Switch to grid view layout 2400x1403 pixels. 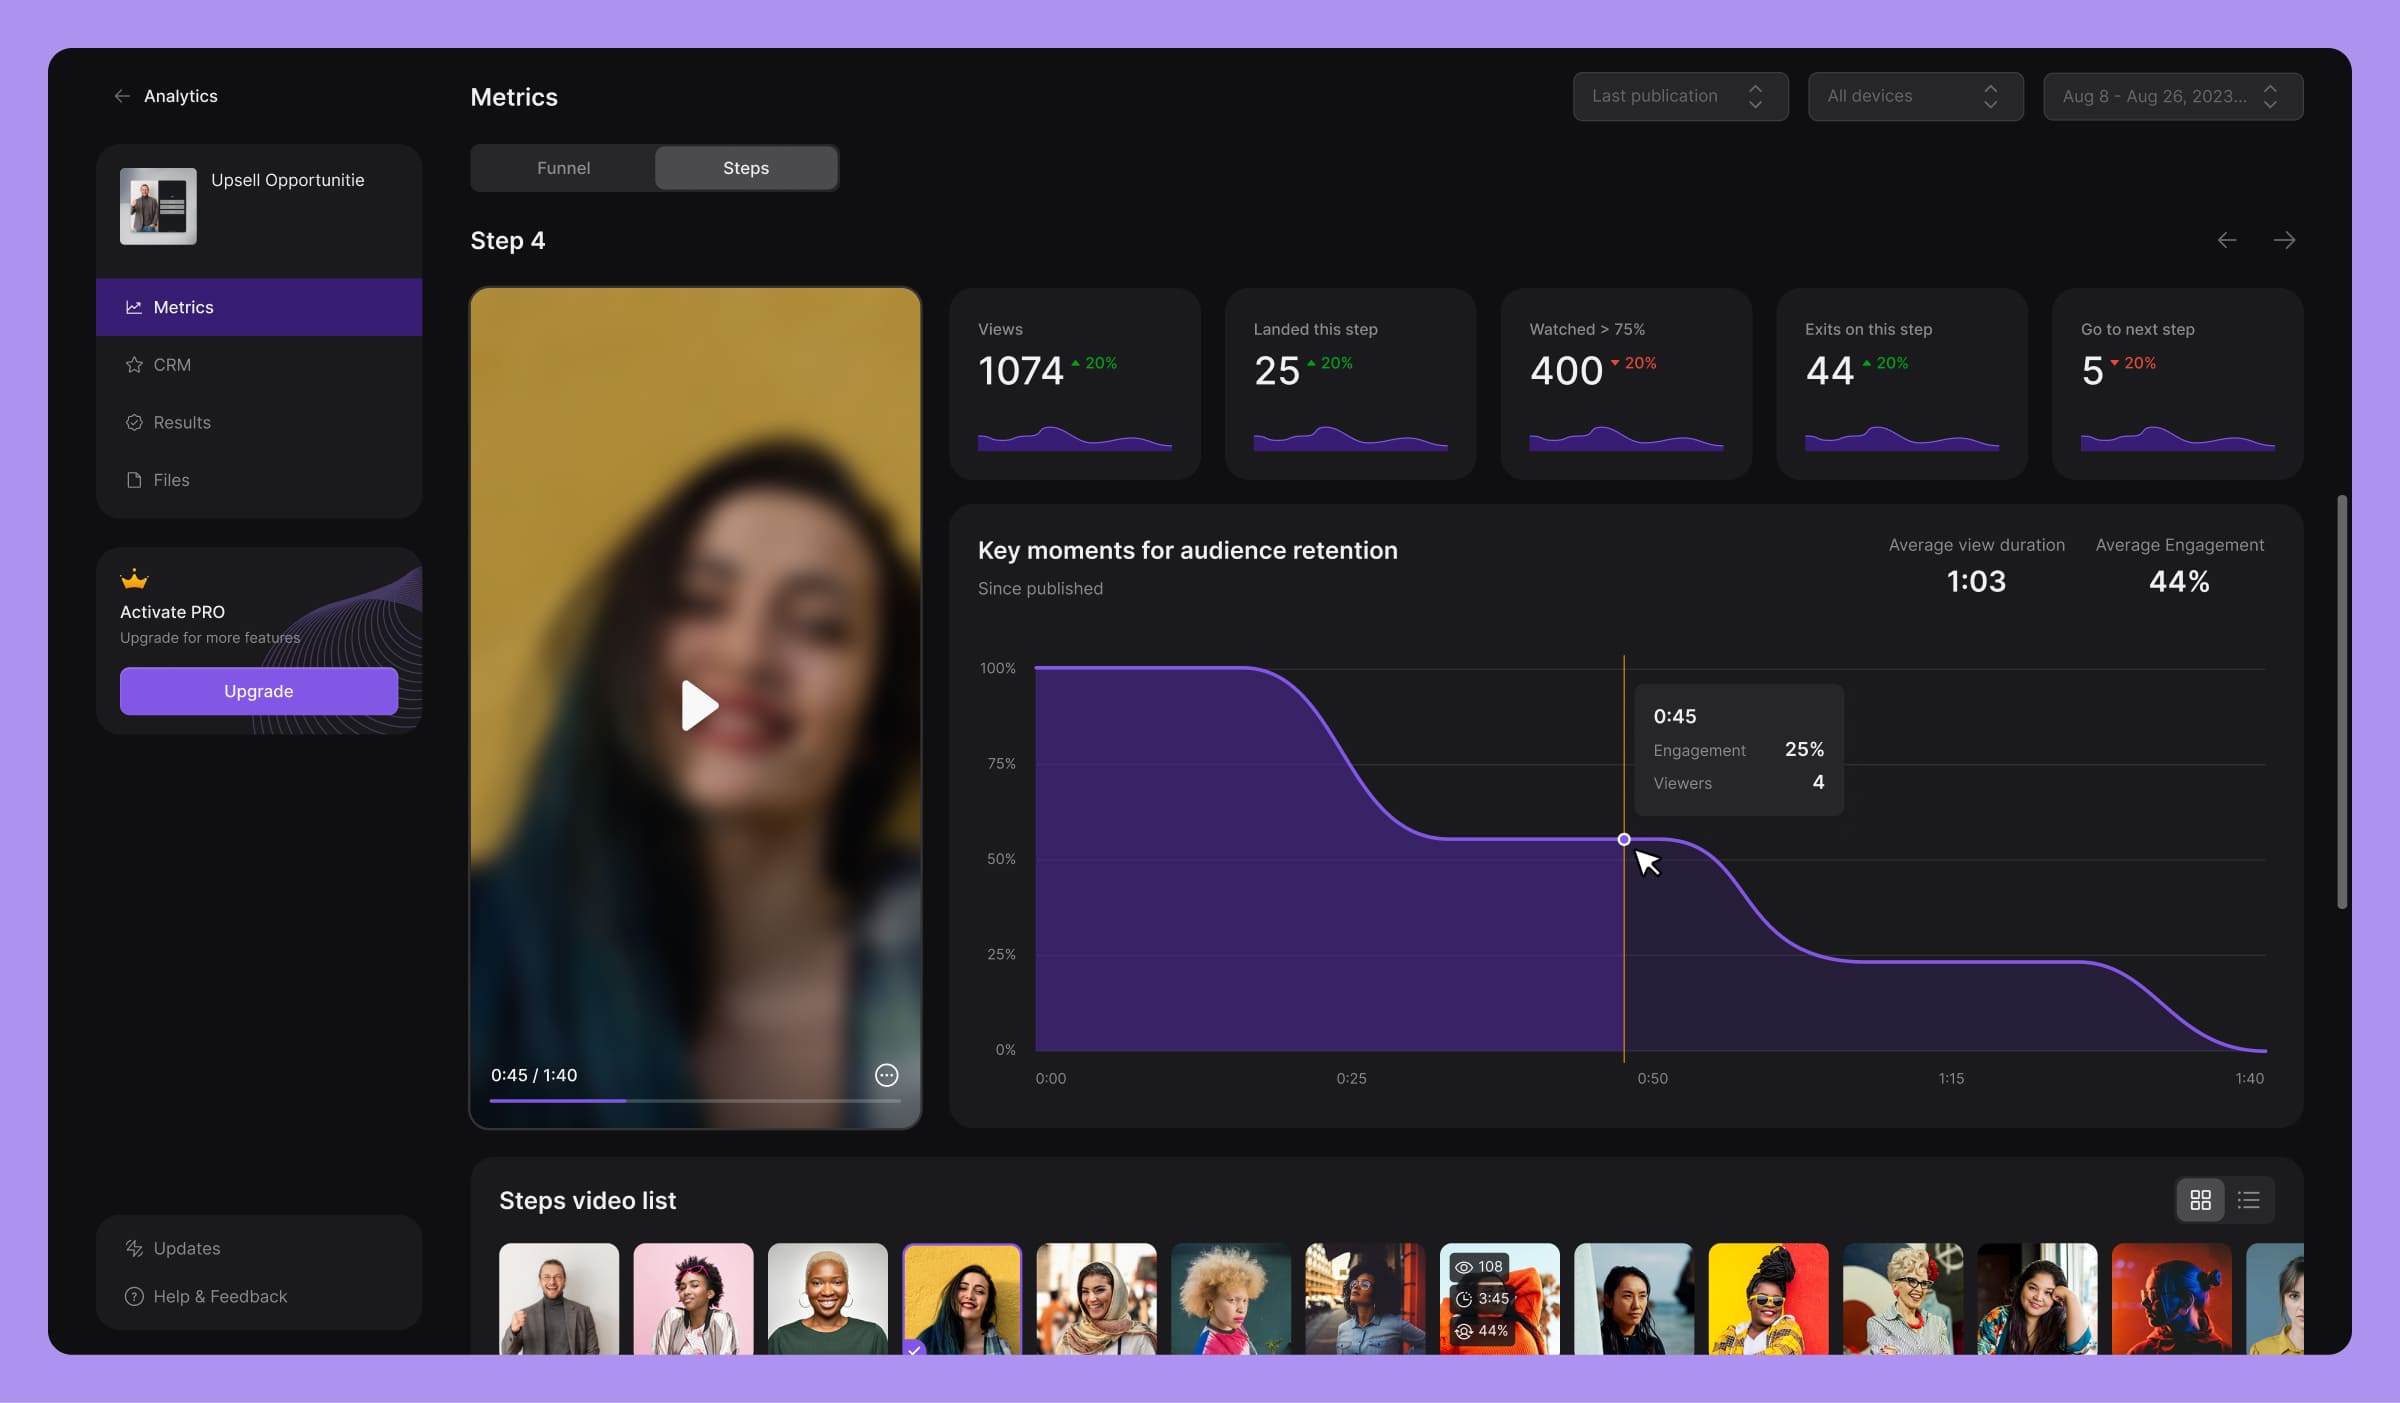2200,1200
